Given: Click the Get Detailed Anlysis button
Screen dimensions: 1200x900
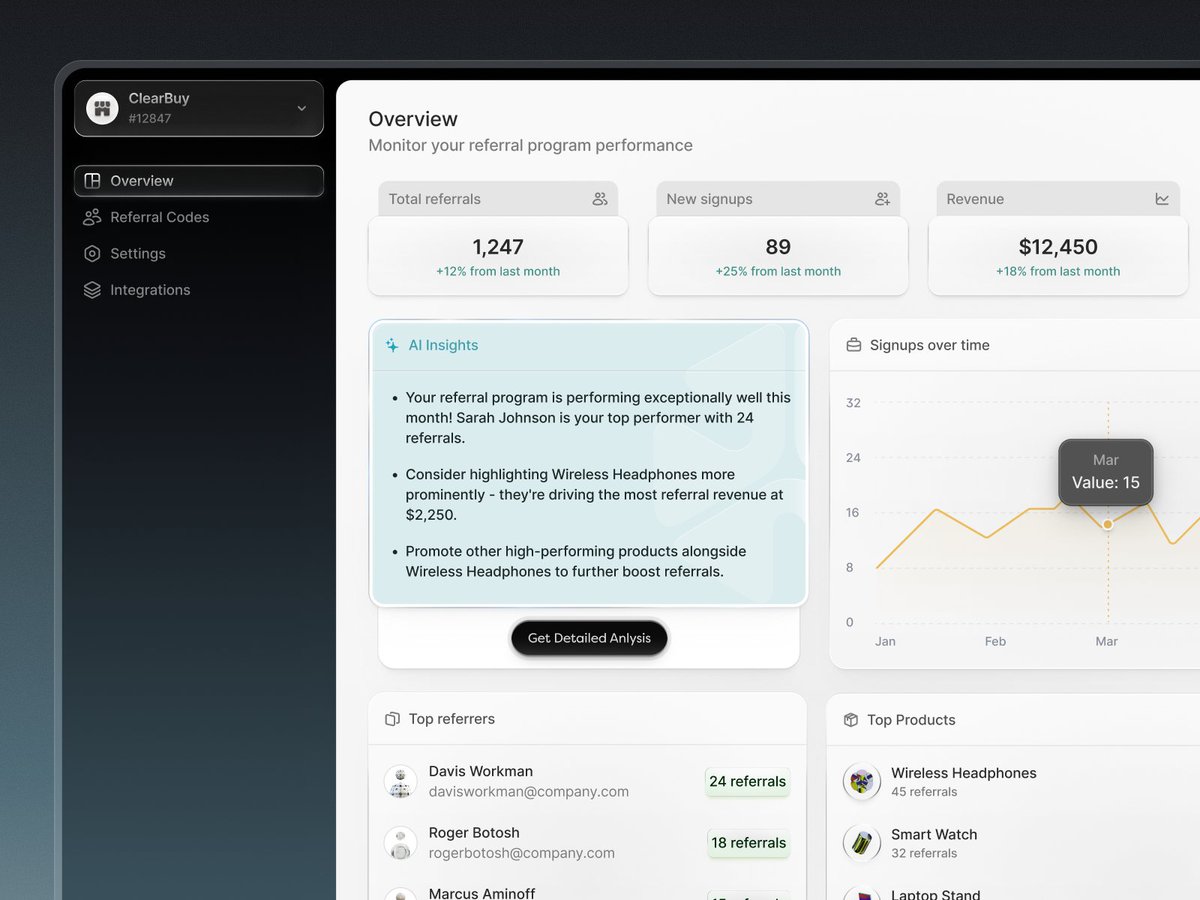Looking at the screenshot, I should point(589,638).
